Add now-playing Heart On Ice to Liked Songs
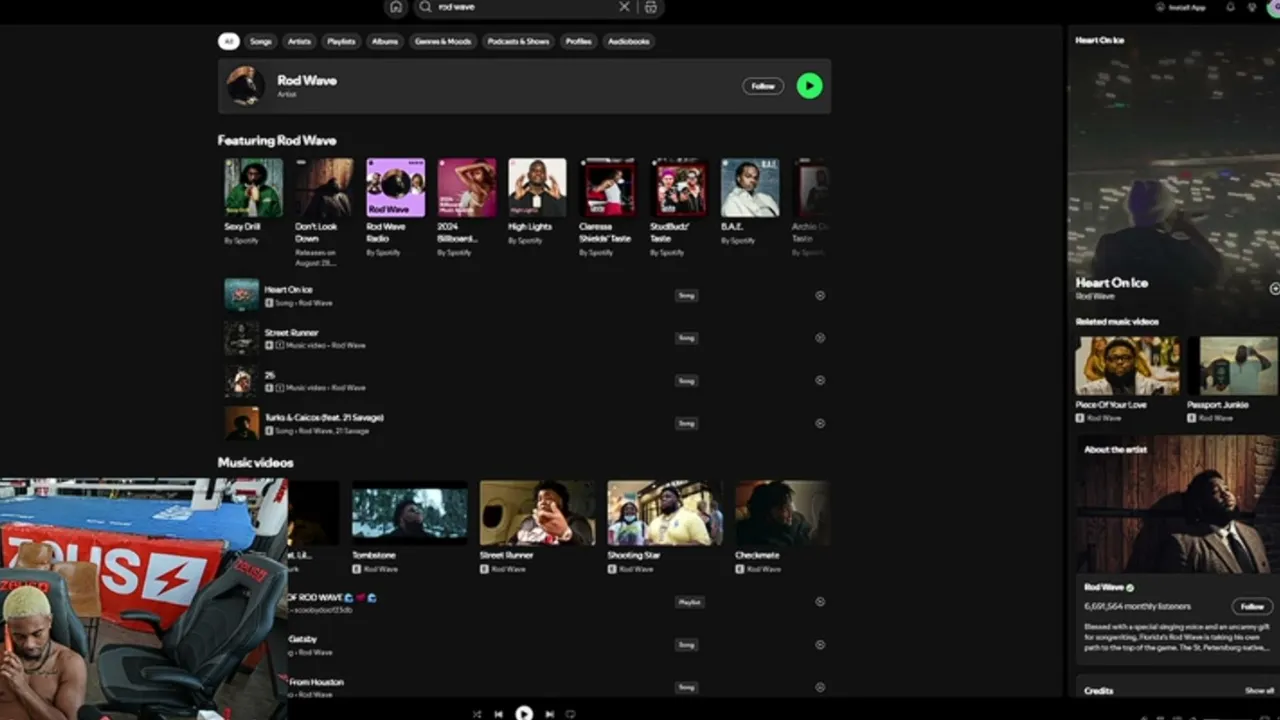The height and width of the screenshot is (720, 1280). click(x=1274, y=289)
